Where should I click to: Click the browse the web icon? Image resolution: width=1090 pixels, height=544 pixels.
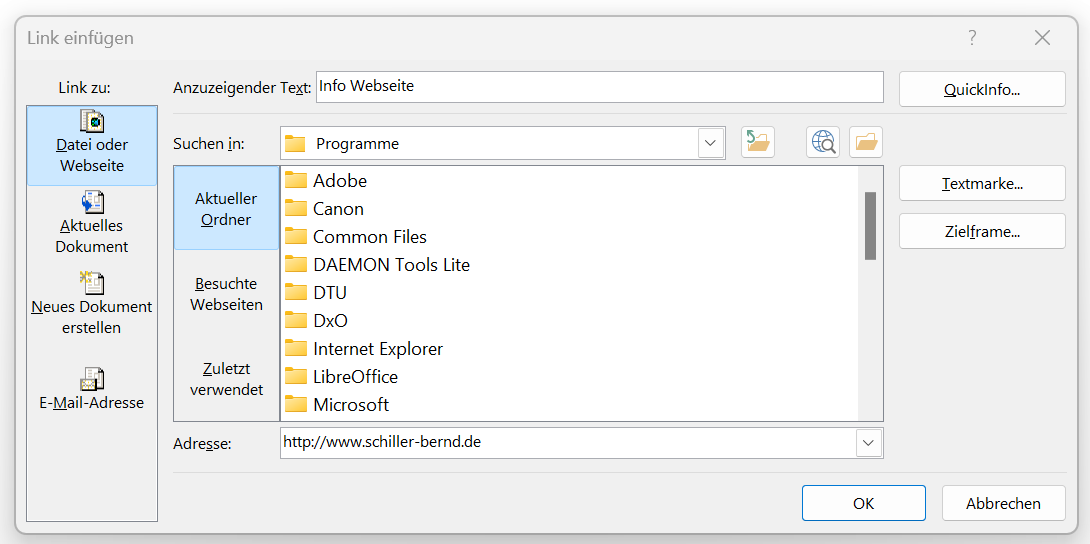[x=823, y=143]
